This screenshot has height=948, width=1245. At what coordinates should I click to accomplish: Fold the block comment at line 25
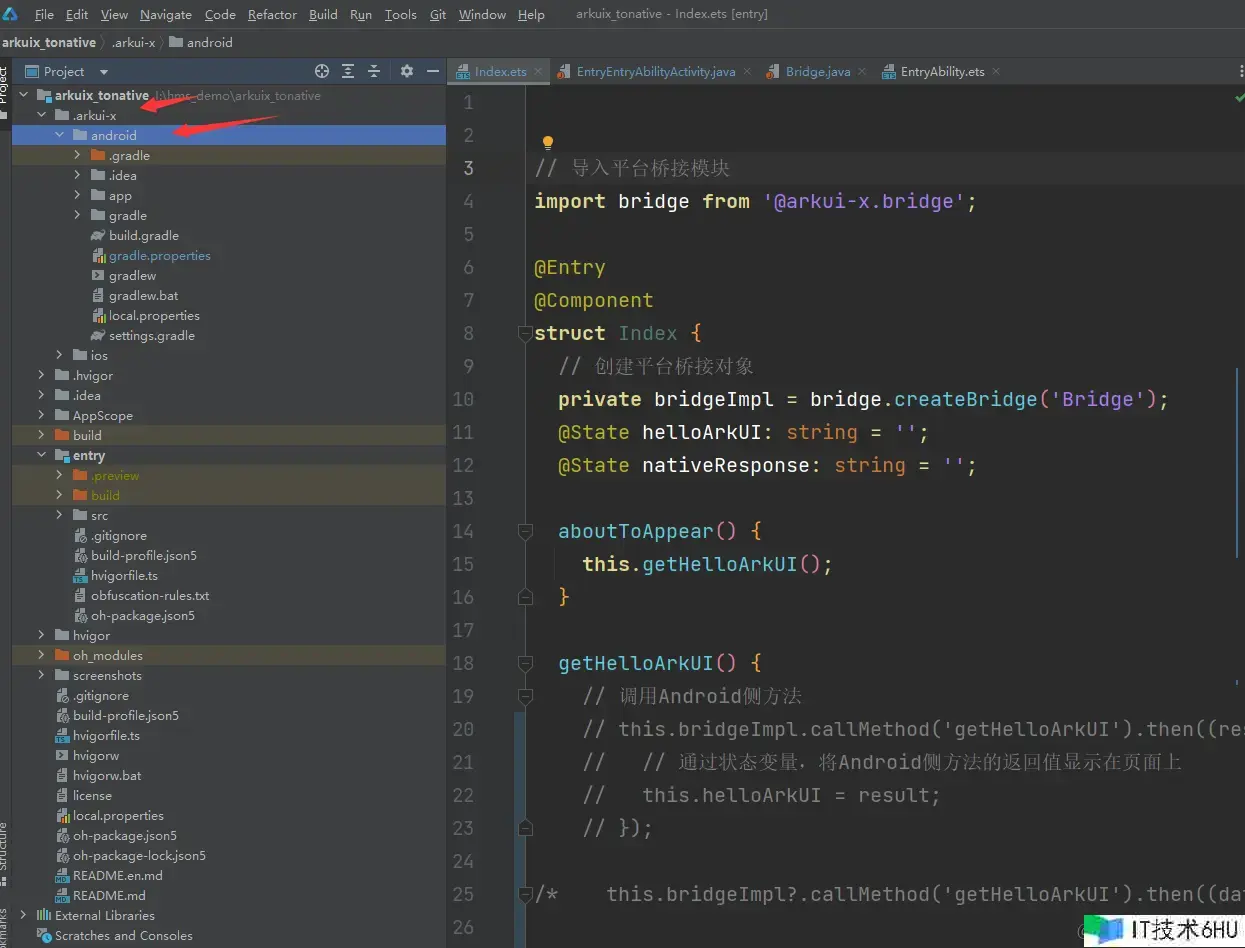525,894
